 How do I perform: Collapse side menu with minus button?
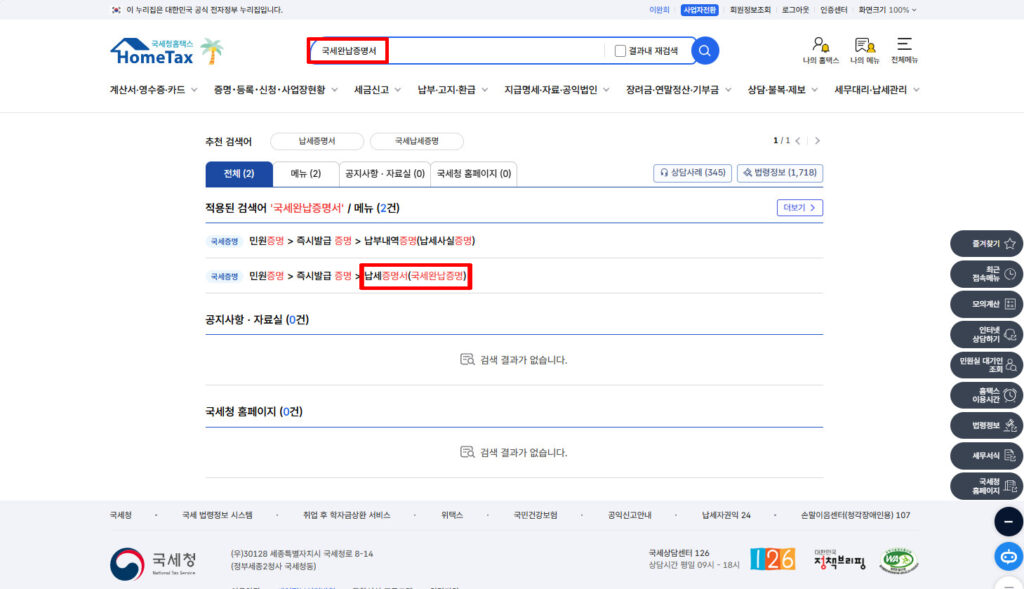pyautogui.click(x=1008, y=522)
